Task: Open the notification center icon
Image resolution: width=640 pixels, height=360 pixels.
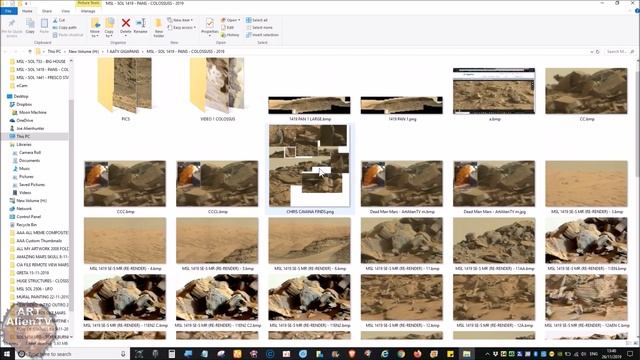Action: (x=631, y=354)
